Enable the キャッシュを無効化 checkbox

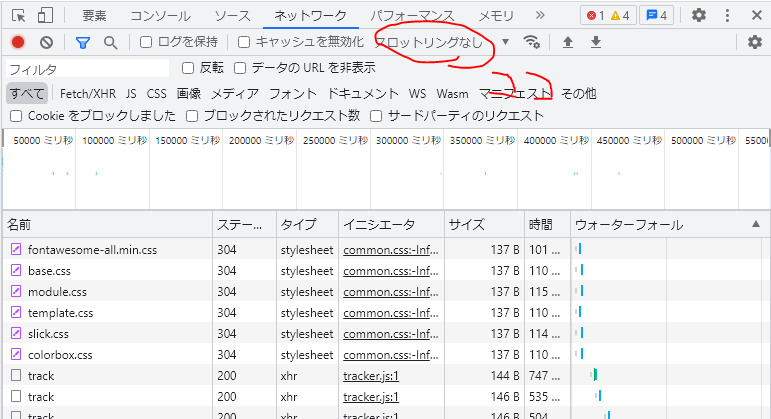244,42
